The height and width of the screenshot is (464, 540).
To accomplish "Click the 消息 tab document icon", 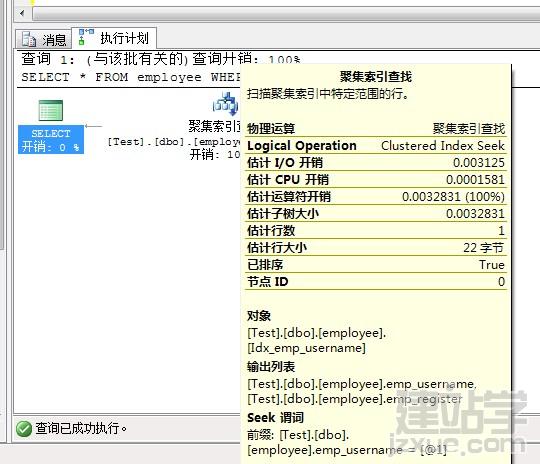I will [29, 39].
